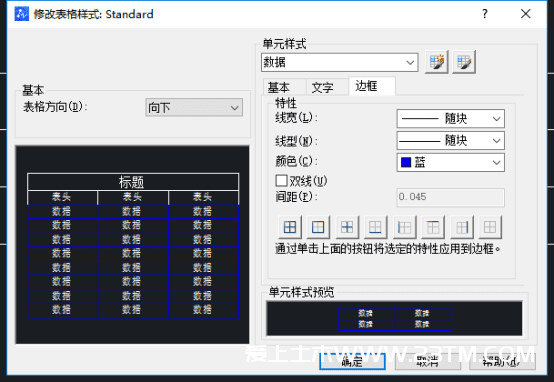Click the blue color swatch in 颜色 field
Image resolution: width=554 pixels, height=382 pixels.
point(406,163)
